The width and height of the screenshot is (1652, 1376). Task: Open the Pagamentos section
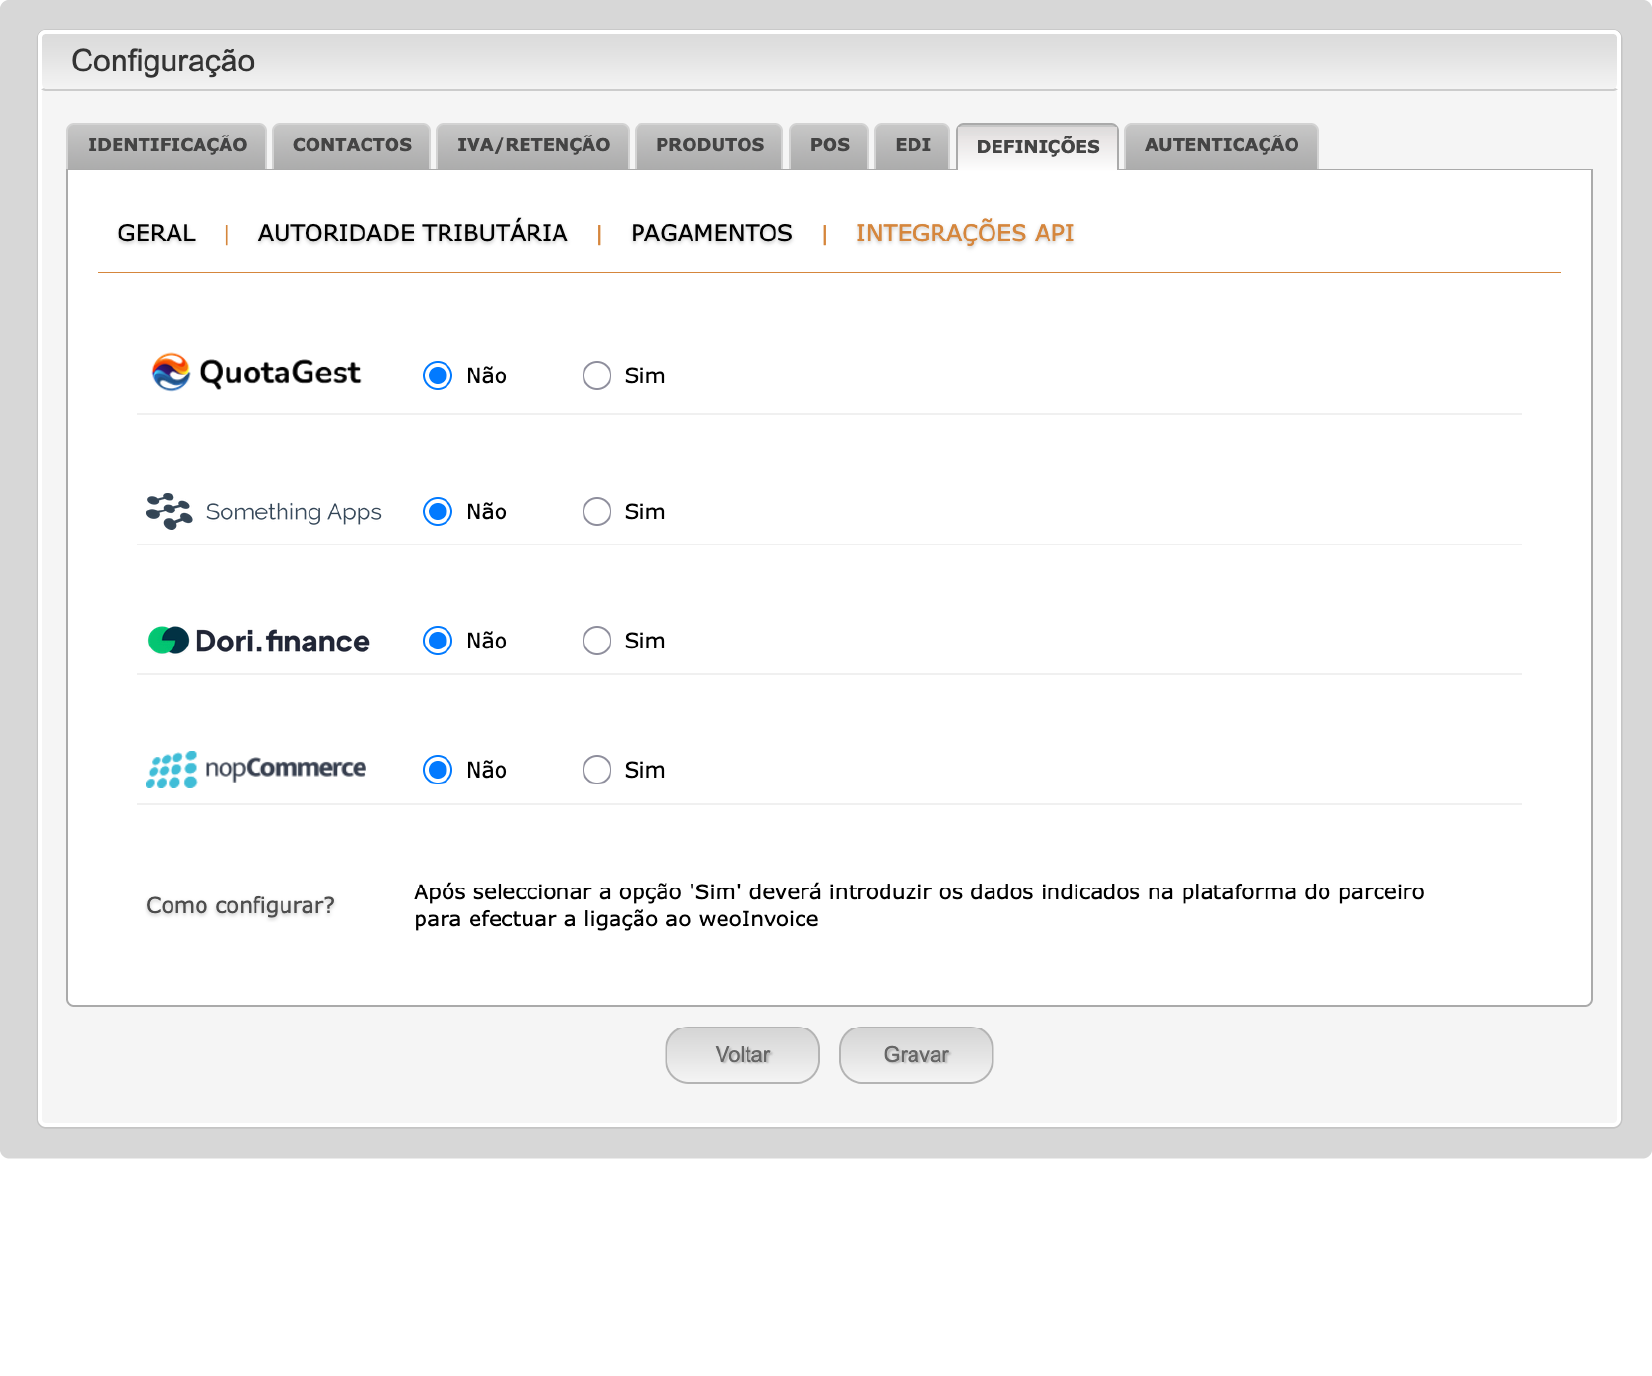pos(711,234)
